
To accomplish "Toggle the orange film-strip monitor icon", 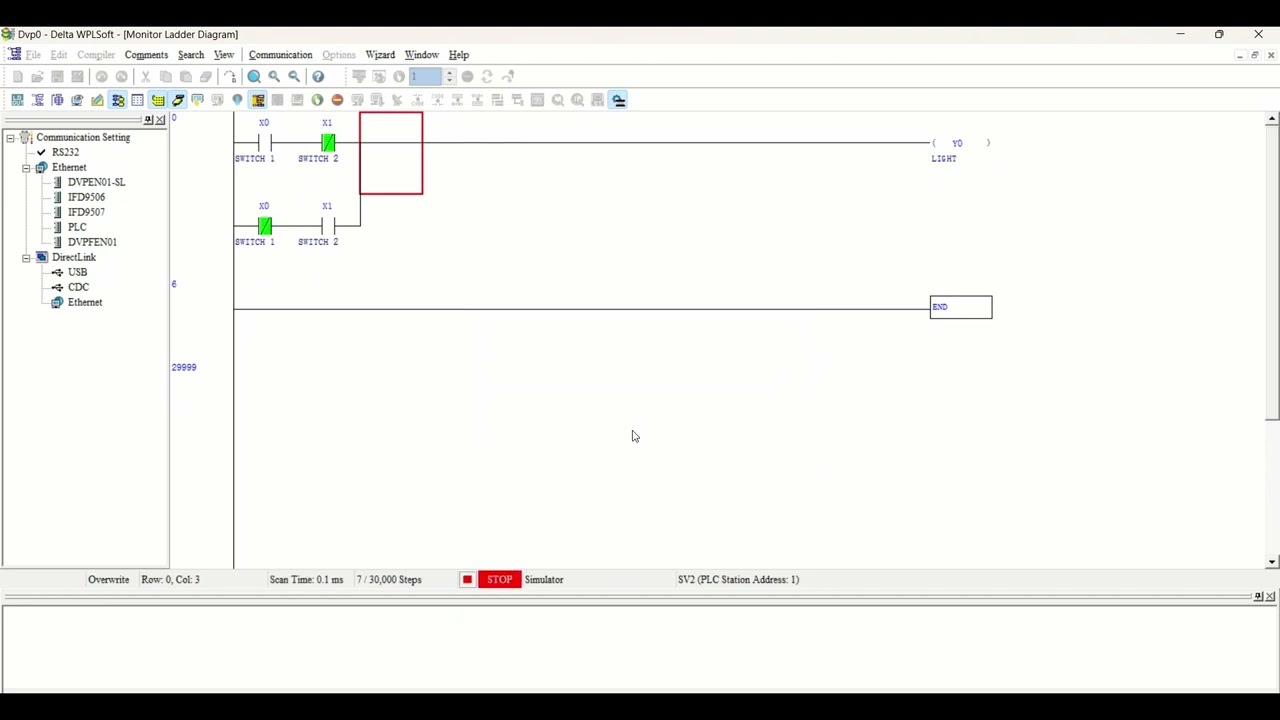I will click(x=258, y=100).
